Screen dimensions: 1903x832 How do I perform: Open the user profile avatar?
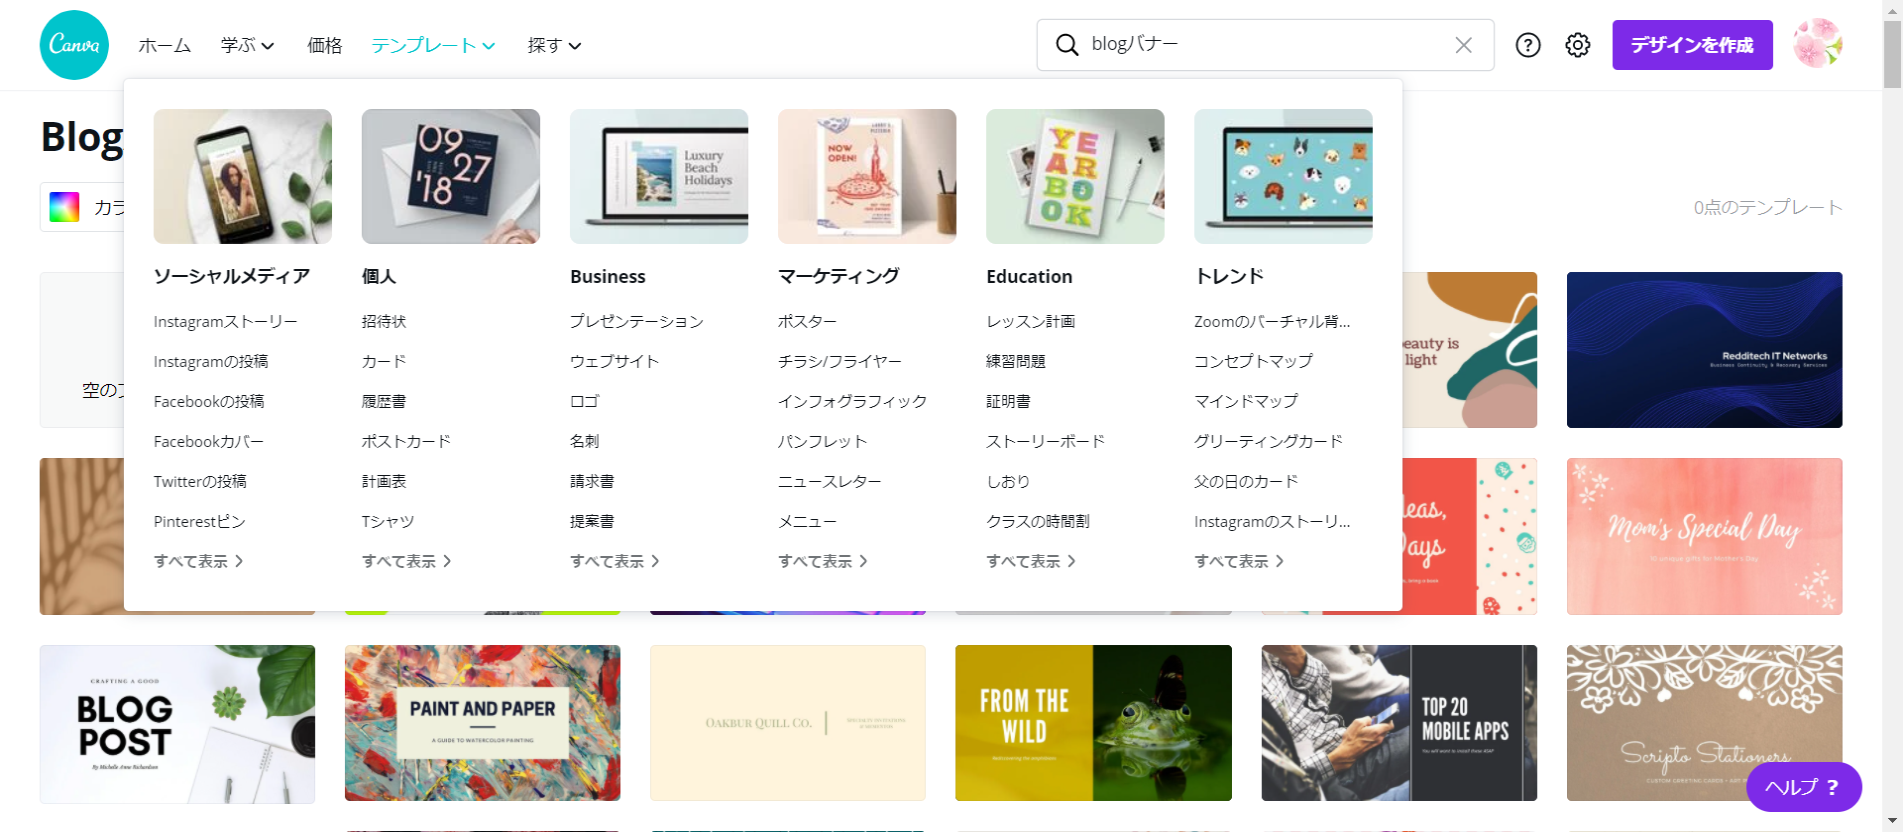(x=1817, y=44)
